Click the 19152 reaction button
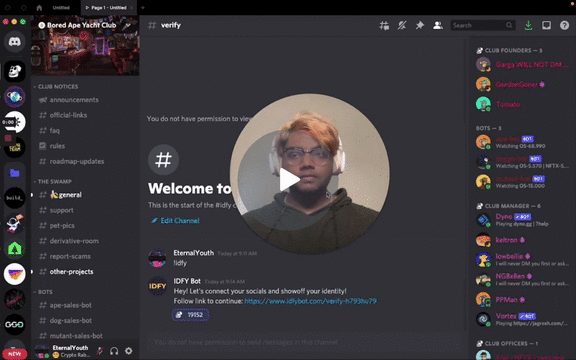 [190, 315]
